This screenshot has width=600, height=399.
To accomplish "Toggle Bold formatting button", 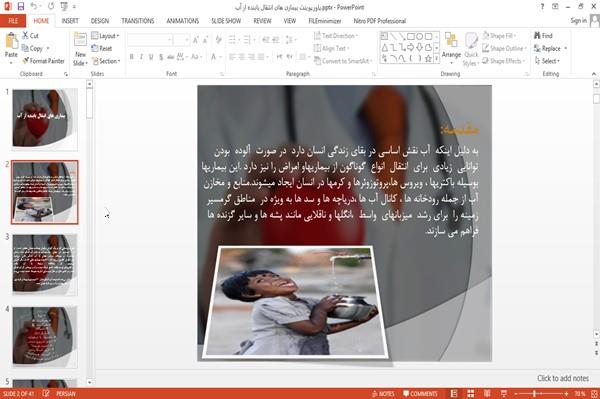I will tap(132, 57).
